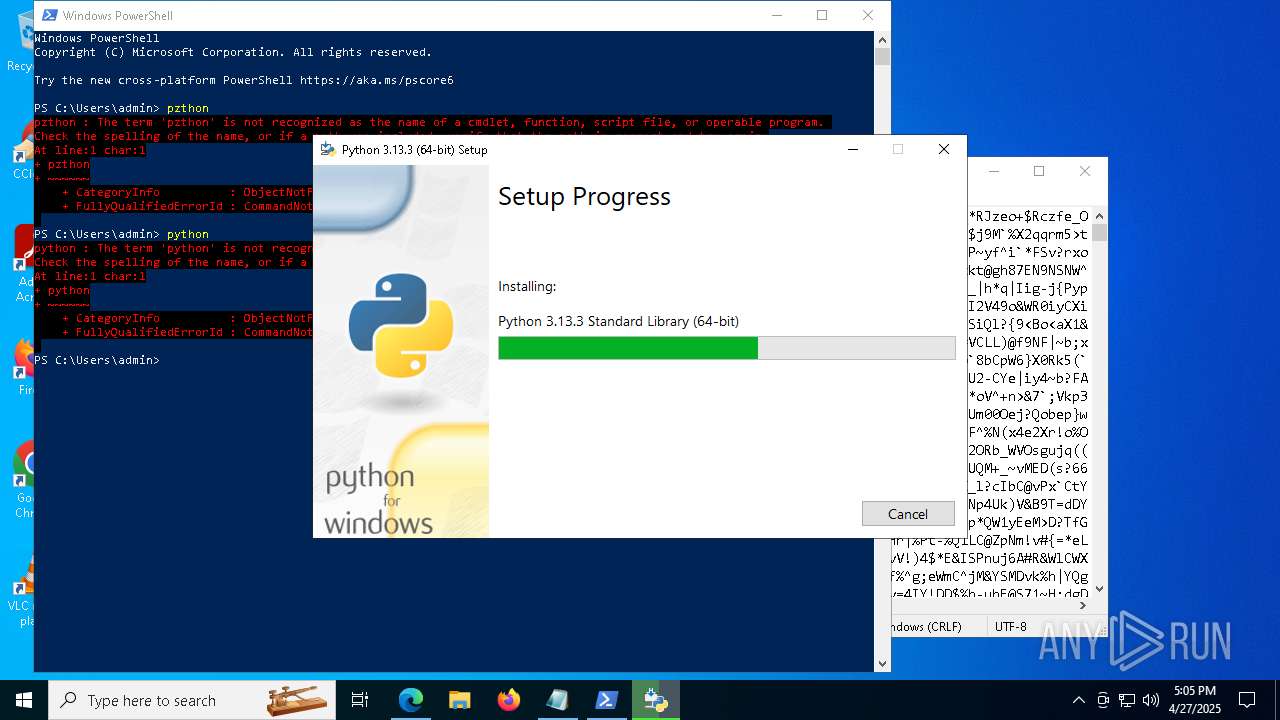Click the Windows (CRLF) status entry in Notepad
1280x720 pixels.
point(927,626)
